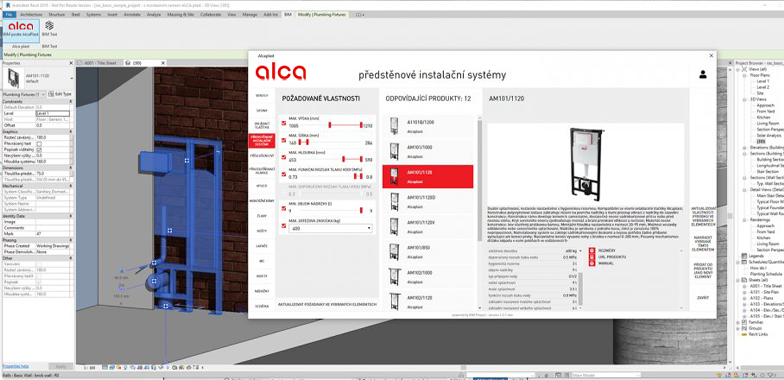Select the A101B/1200 product thumbnail
784x380 pixels.
tap(394, 126)
